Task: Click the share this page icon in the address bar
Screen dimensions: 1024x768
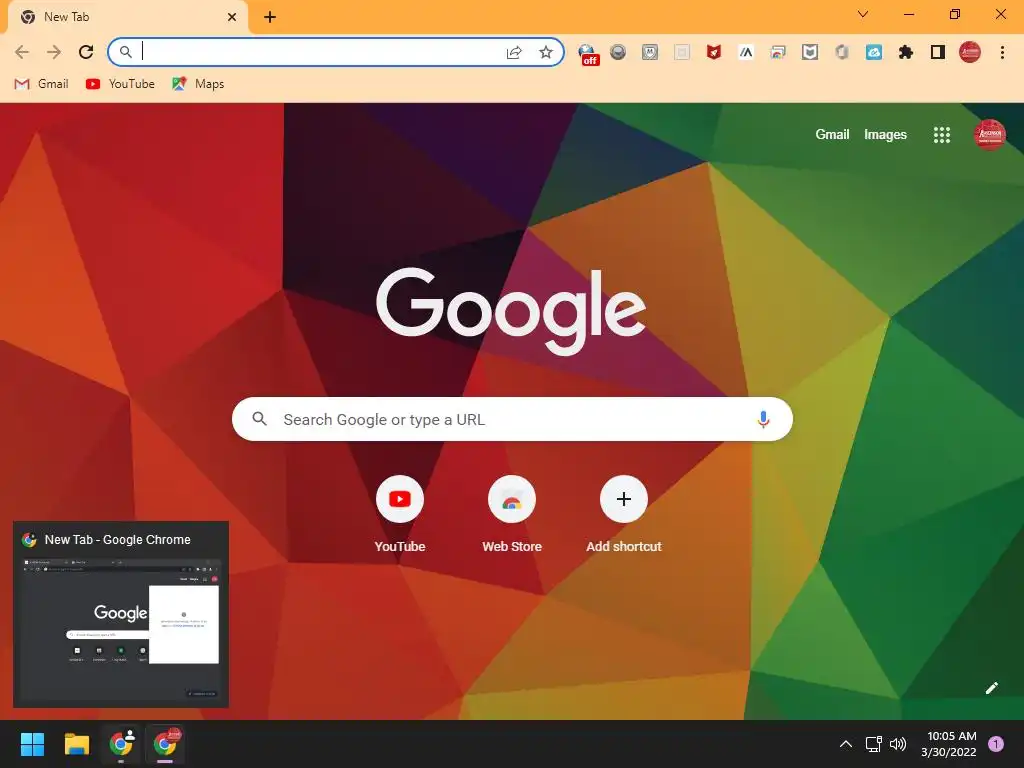Action: pos(514,52)
